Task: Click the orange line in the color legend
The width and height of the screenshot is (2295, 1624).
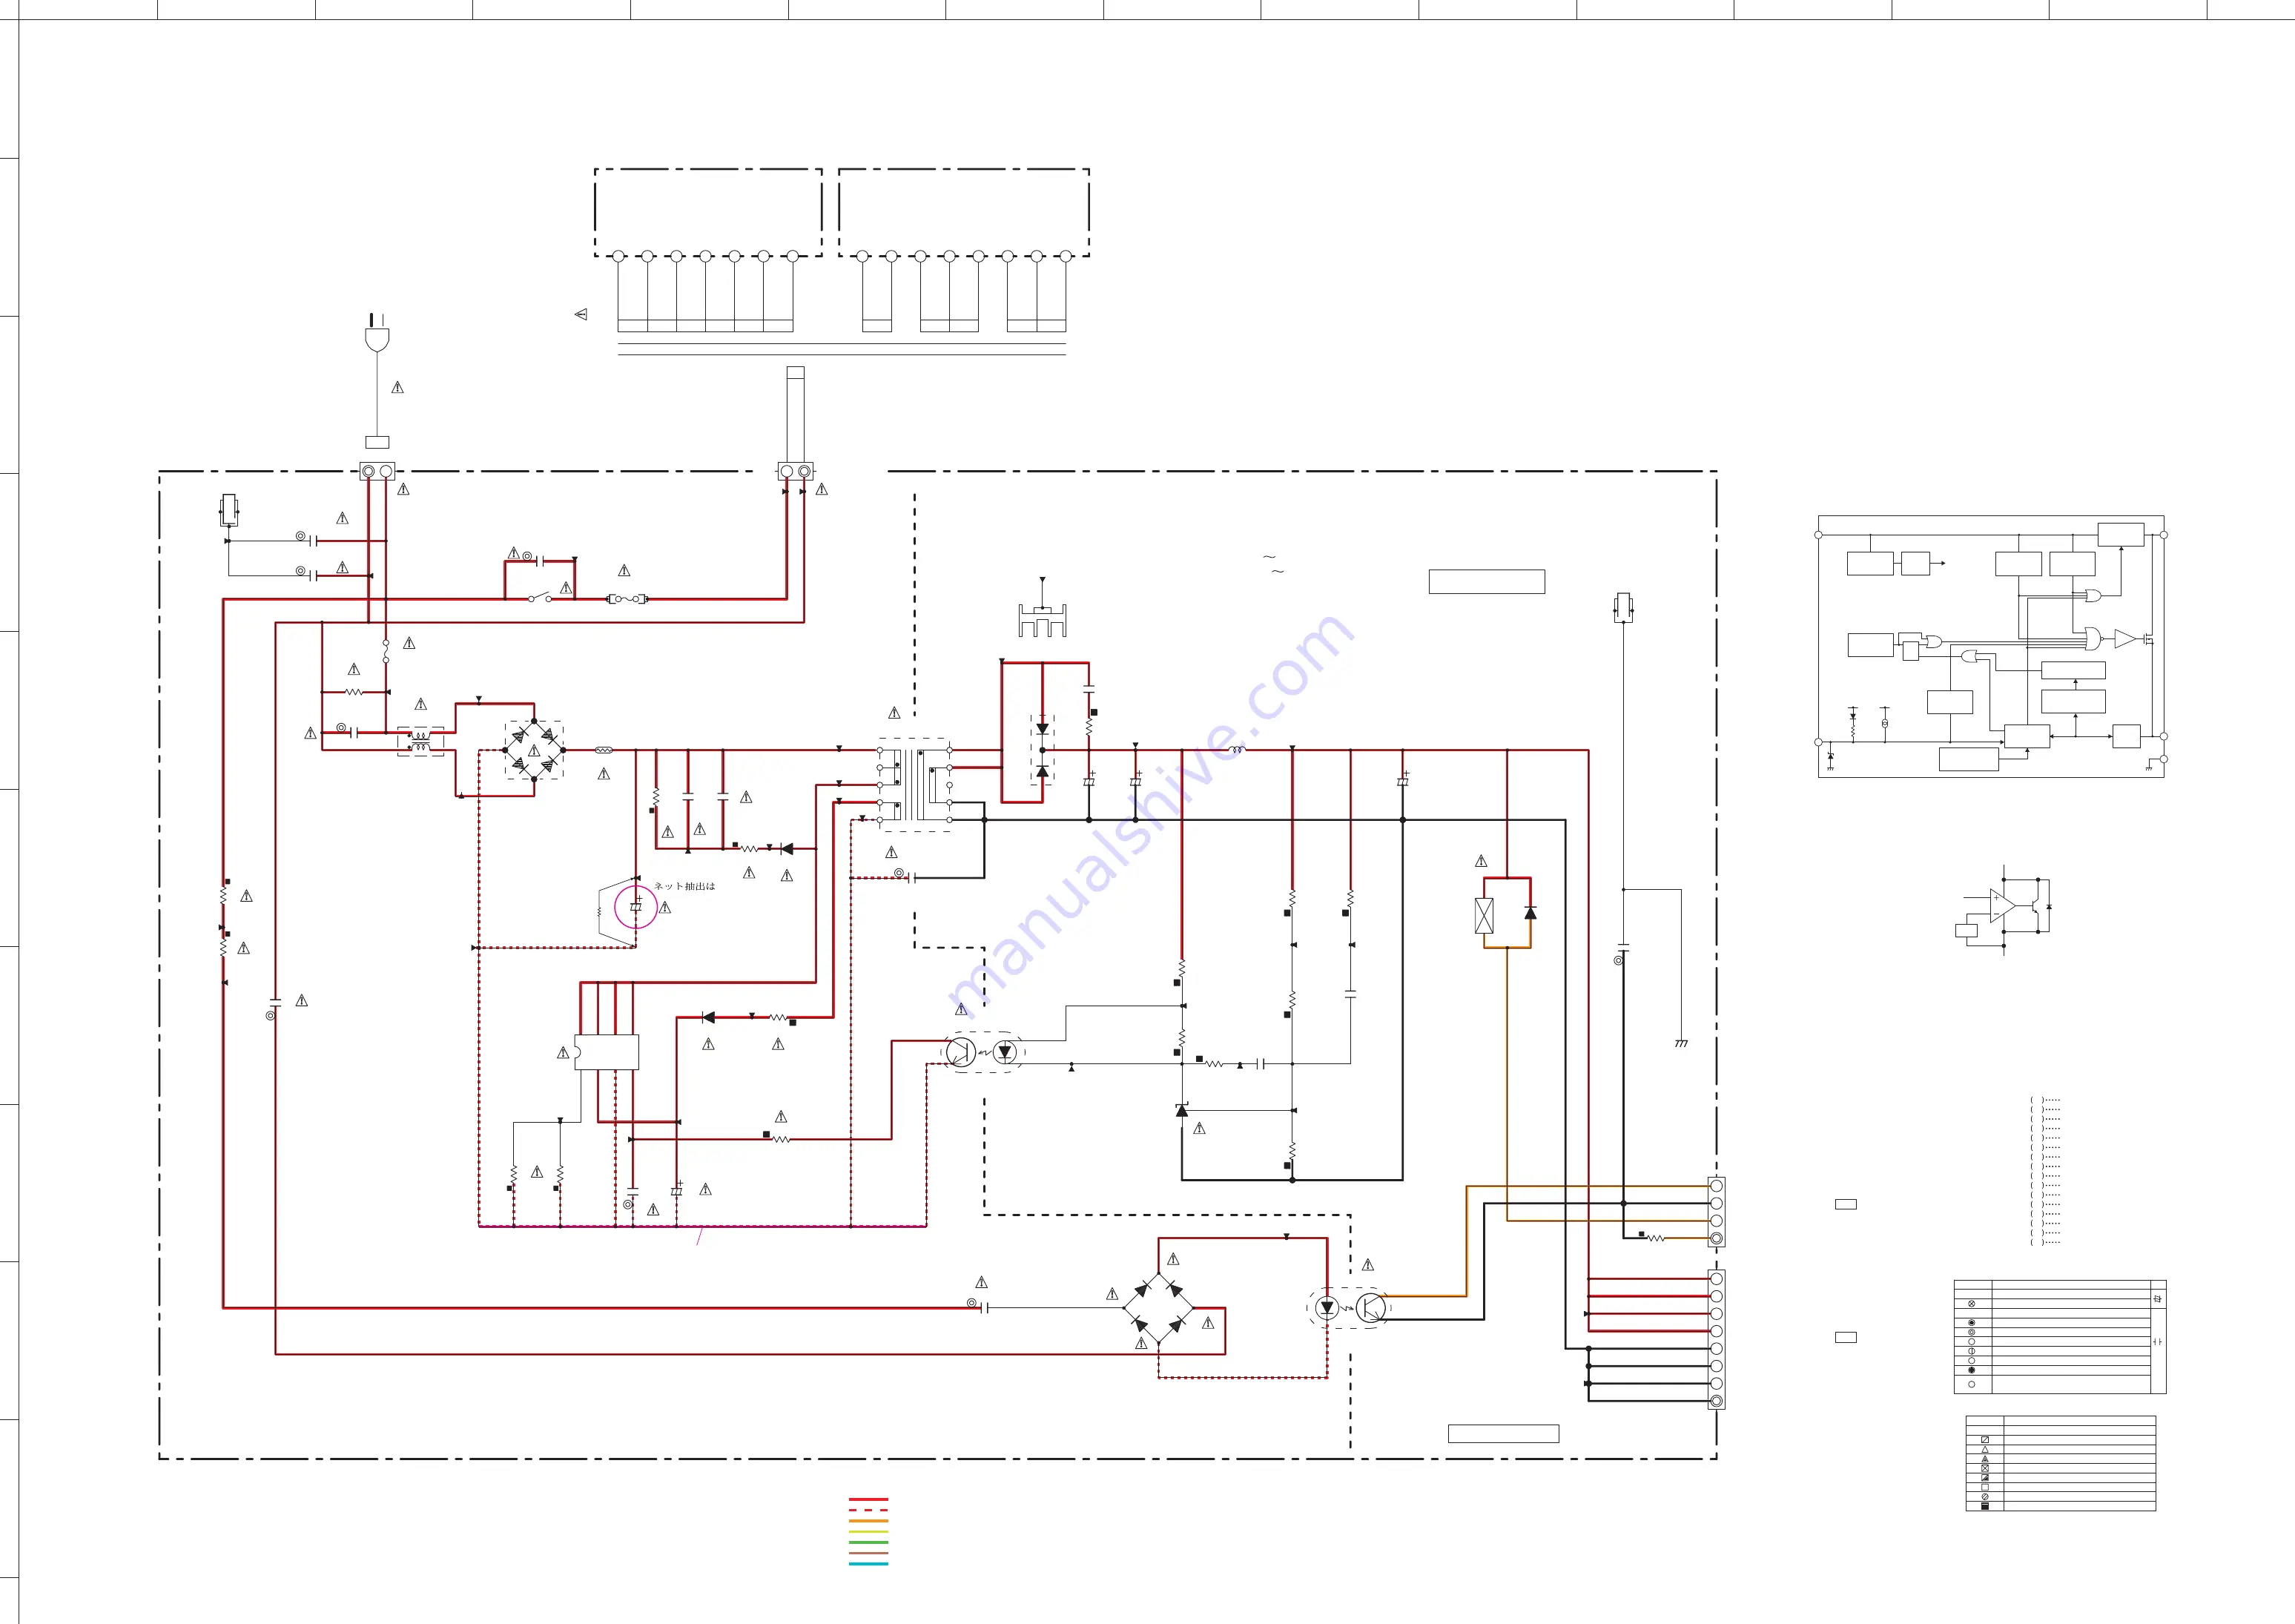Action: [x=868, y=1521]
